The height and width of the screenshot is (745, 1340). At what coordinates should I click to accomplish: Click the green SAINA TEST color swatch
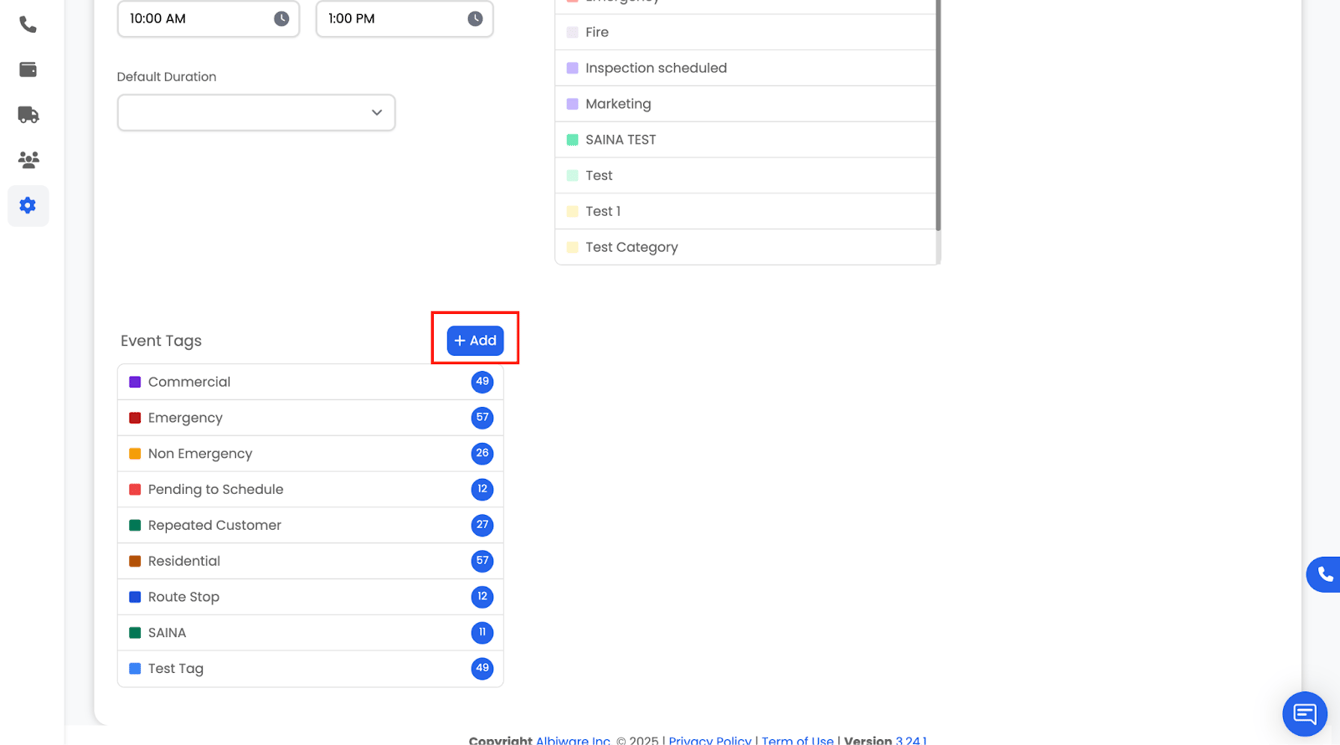pyautogui.click(x=572, y=140)
